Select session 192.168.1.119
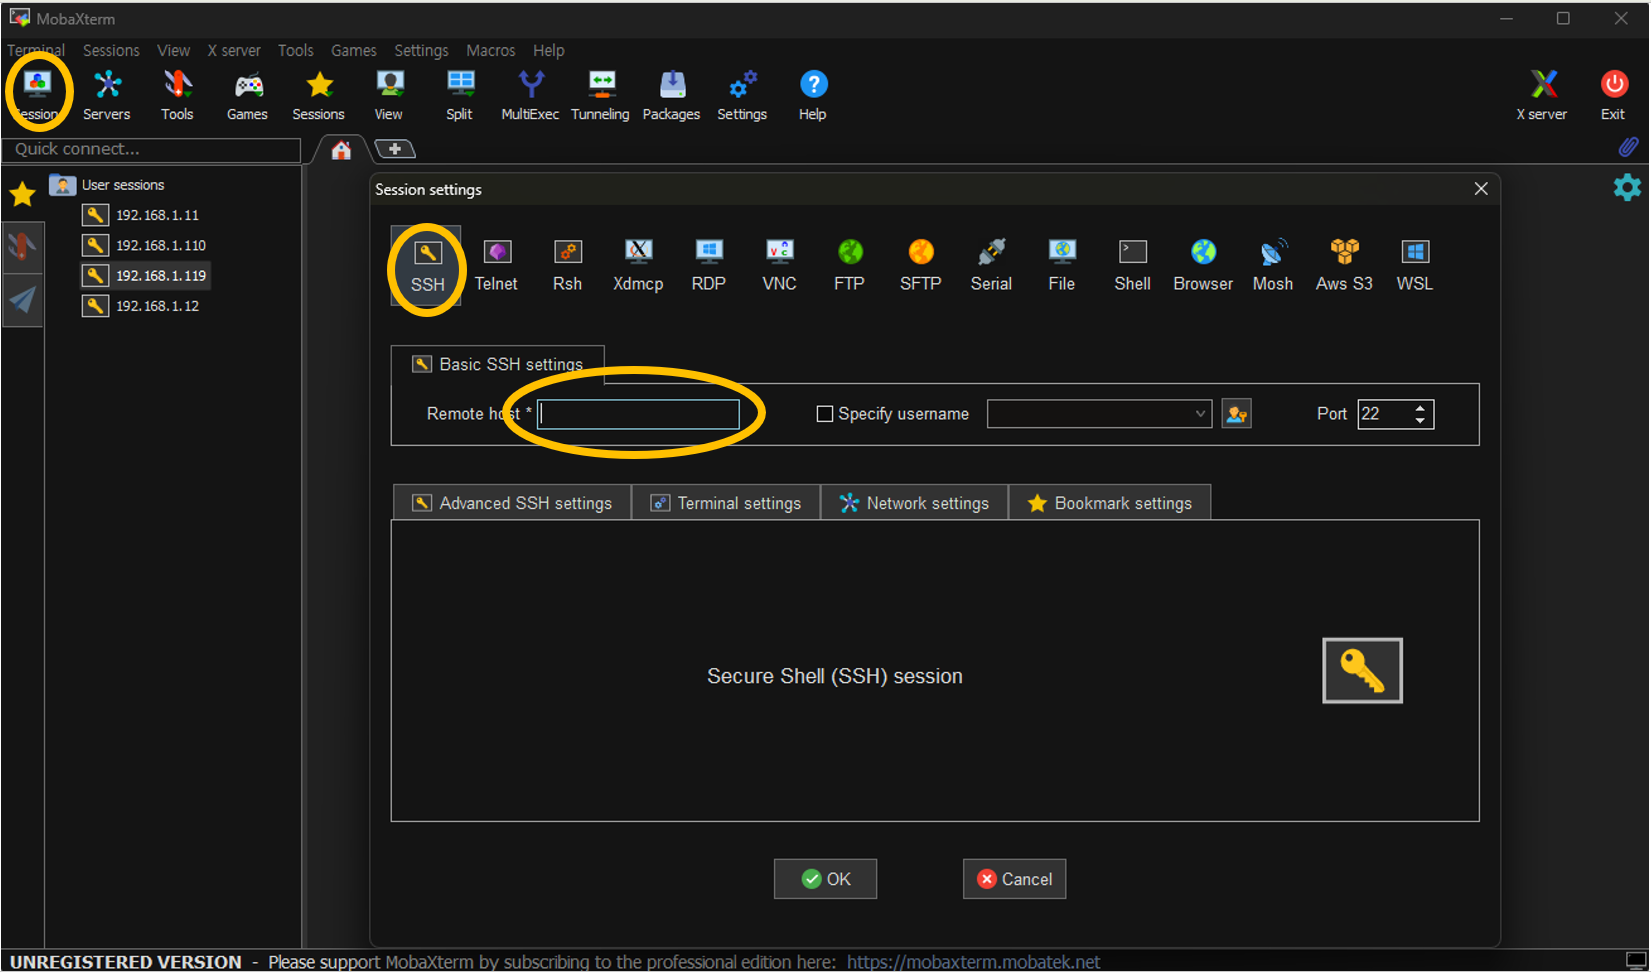Screen dimensions: 1651x972 coord(145,275)
